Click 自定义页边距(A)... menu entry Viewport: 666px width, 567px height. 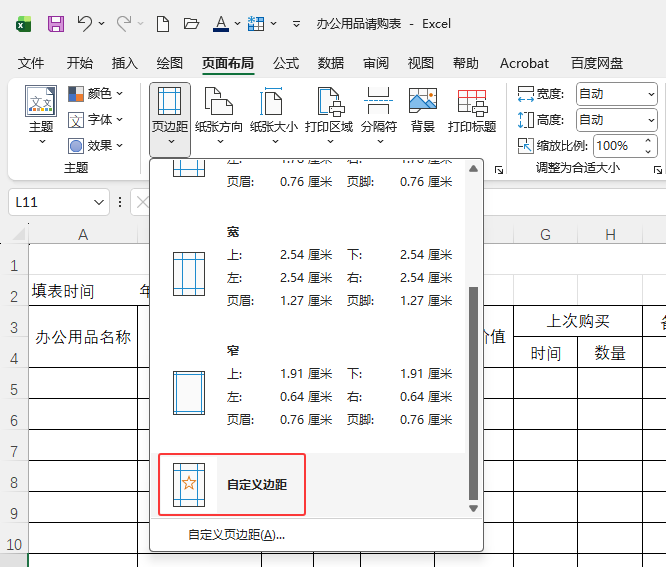[236, 535]
